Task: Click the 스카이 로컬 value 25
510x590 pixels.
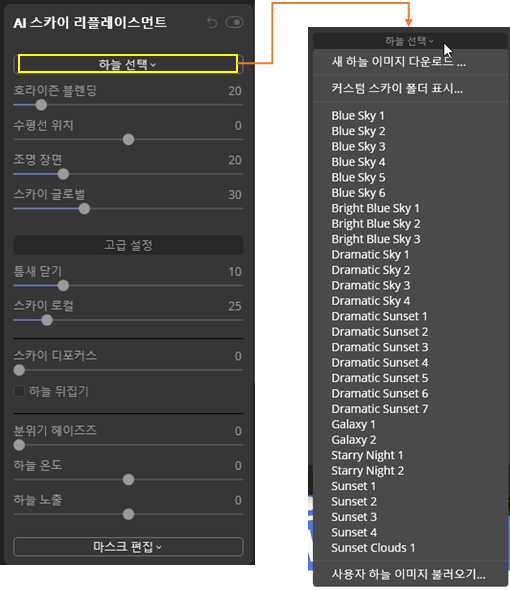Action: (235, 306)
